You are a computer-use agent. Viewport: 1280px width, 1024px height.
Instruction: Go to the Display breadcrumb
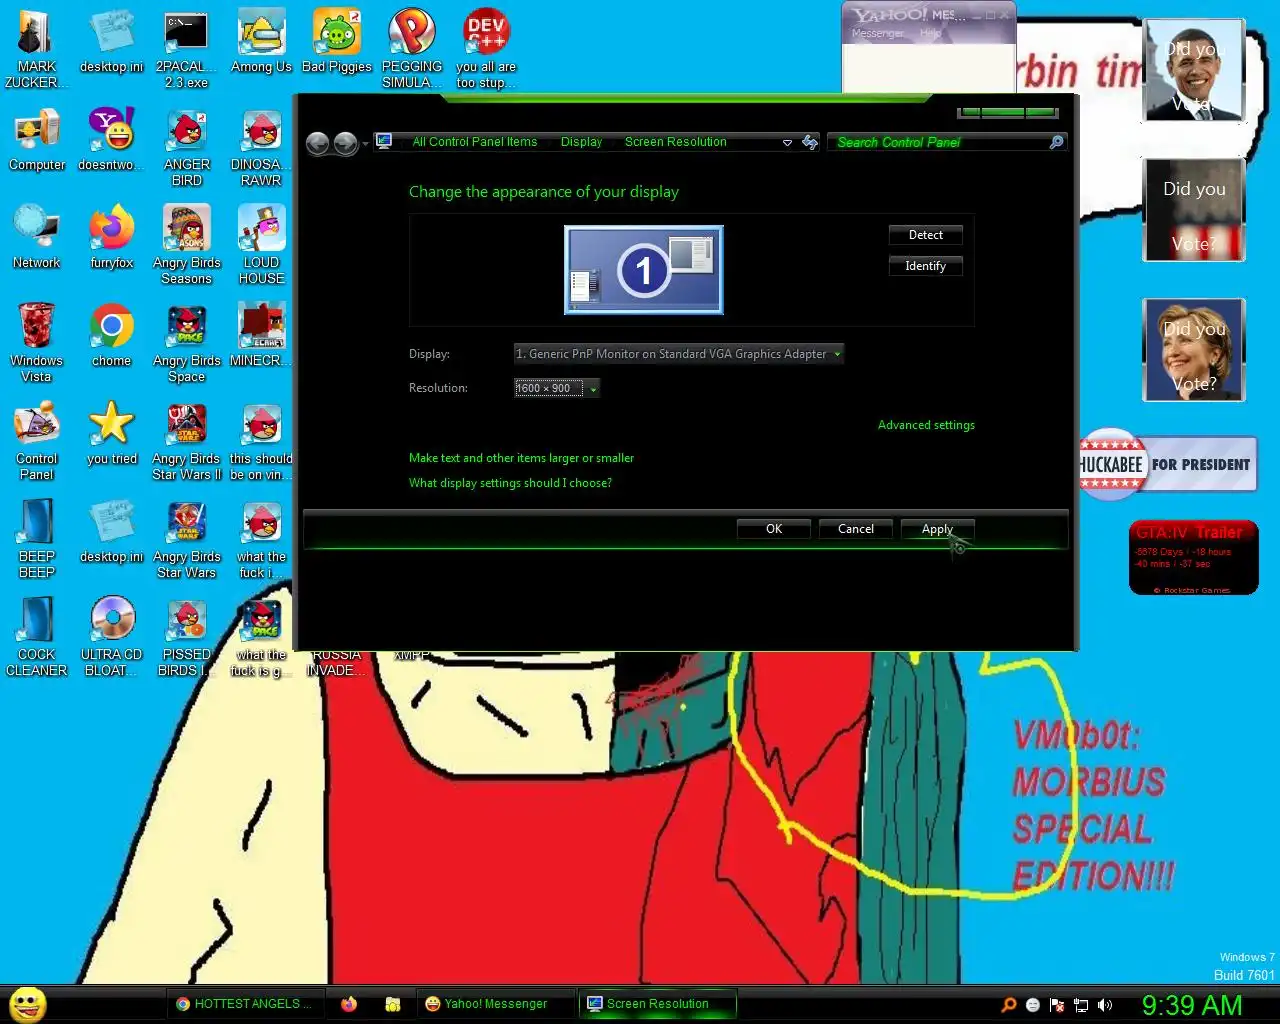point(581,142)
